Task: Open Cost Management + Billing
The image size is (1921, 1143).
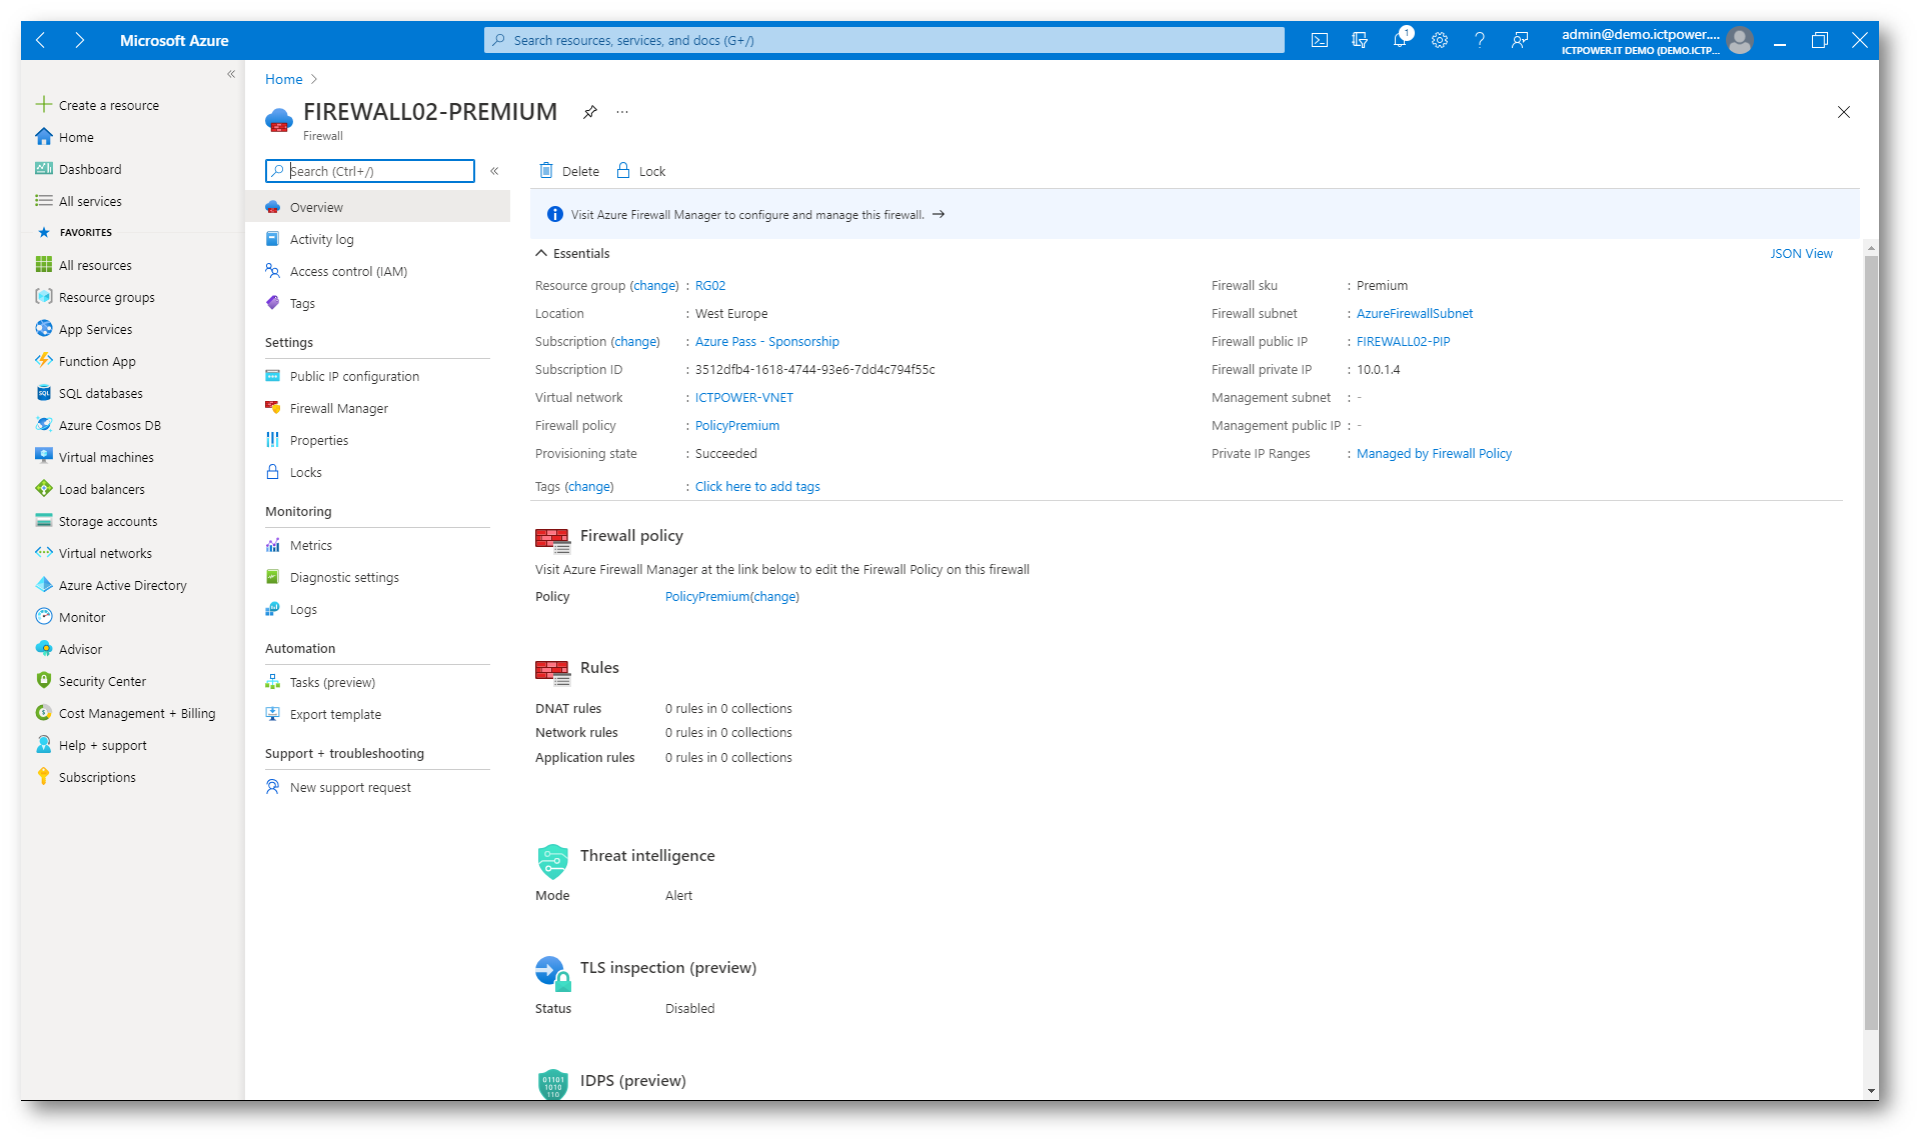Action: click(x=125, y=713)
